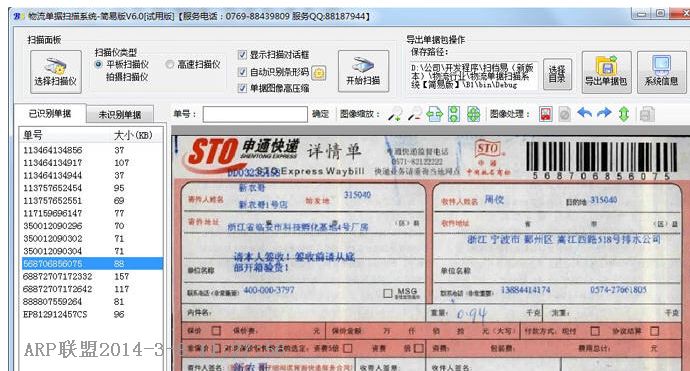Click the 开始扫描 button
This screenshot has height=371, width=690.
[363, 71]
